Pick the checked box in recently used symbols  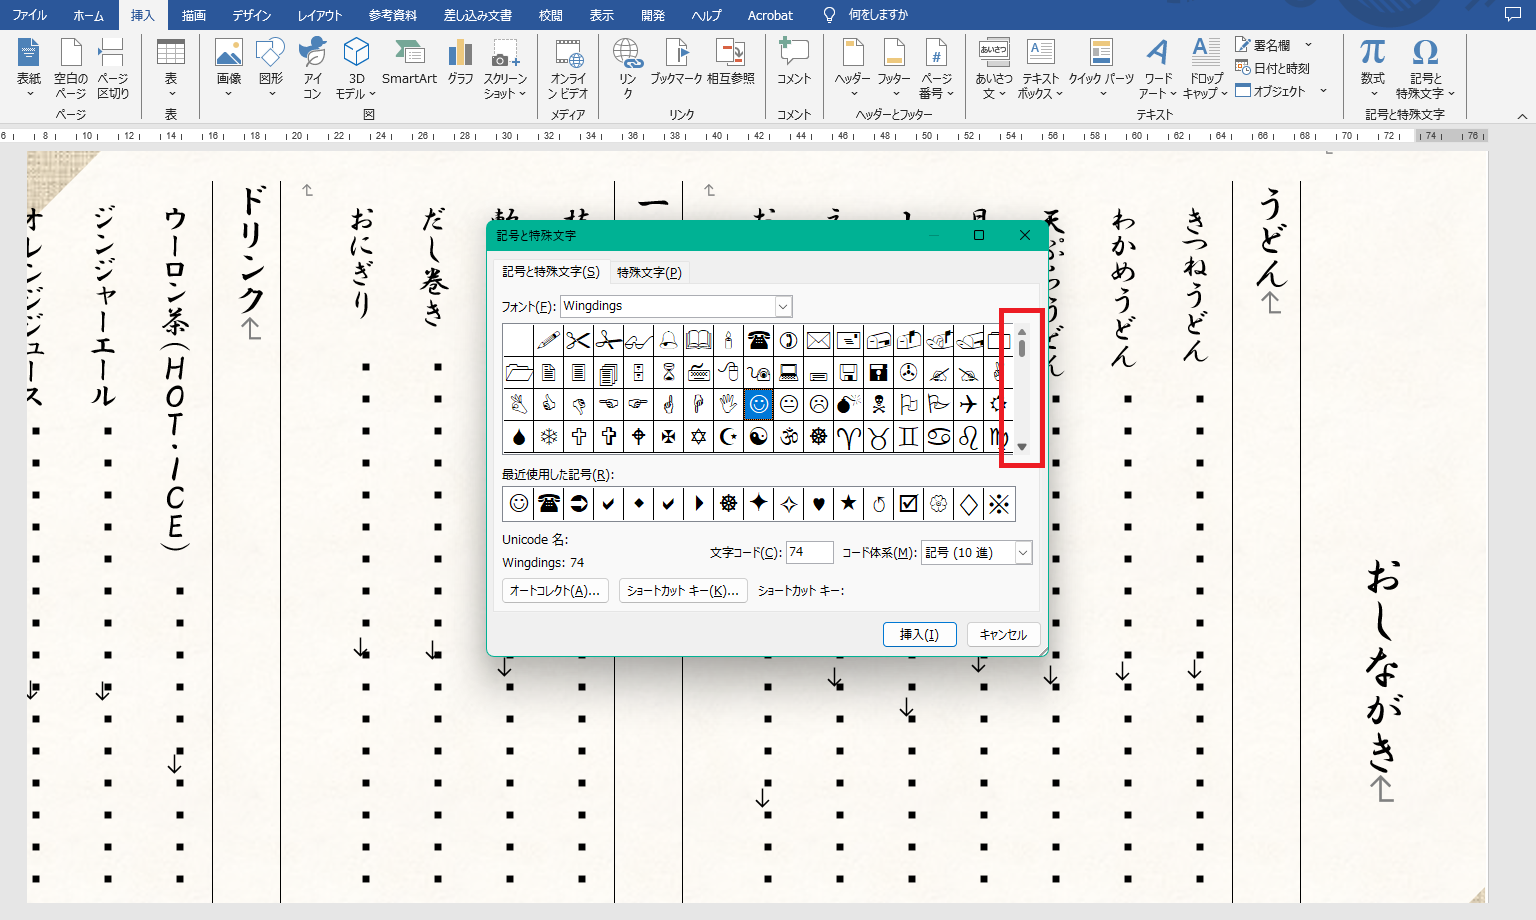[x=908, y=504]
